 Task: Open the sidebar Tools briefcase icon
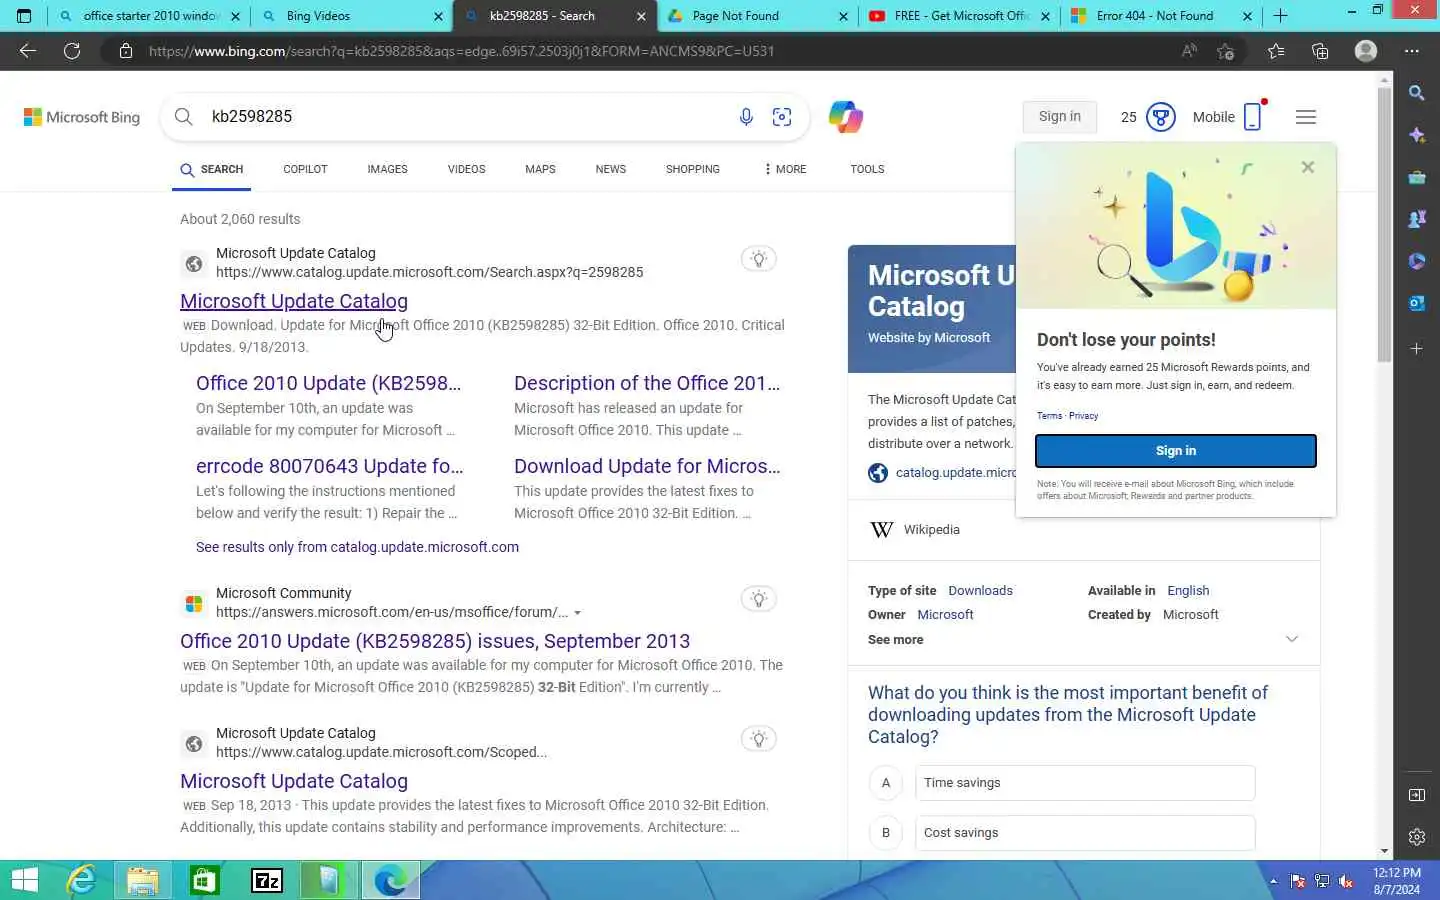[x=1417, y=177]
